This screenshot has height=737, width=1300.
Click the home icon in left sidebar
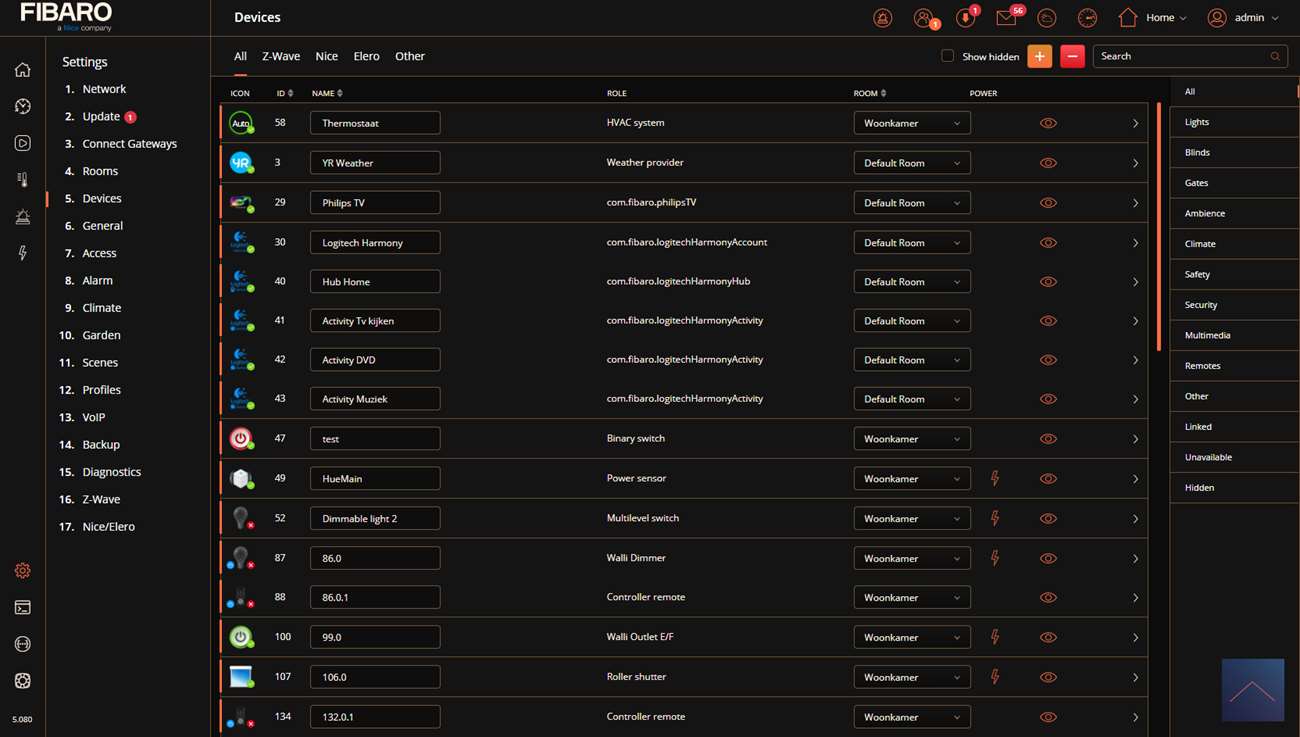22,70
